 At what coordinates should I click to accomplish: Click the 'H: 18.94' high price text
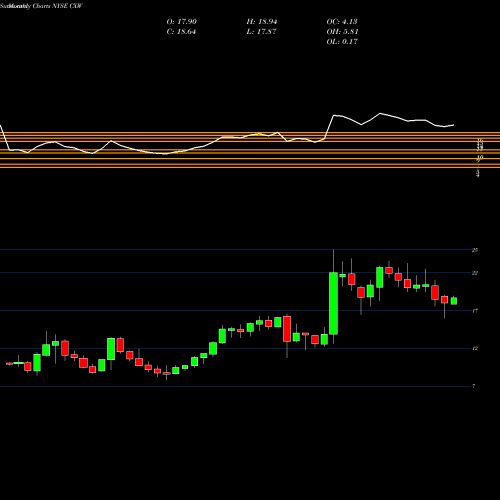point(262,22)
